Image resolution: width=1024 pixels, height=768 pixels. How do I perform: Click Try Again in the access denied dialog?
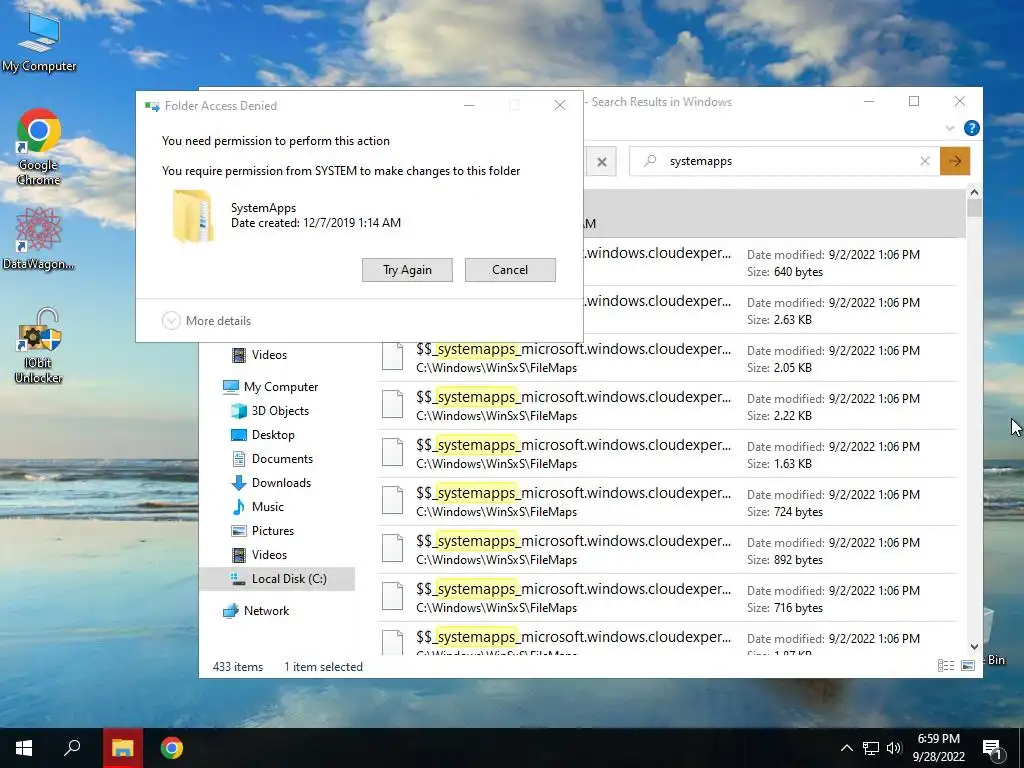pos(407,270)
